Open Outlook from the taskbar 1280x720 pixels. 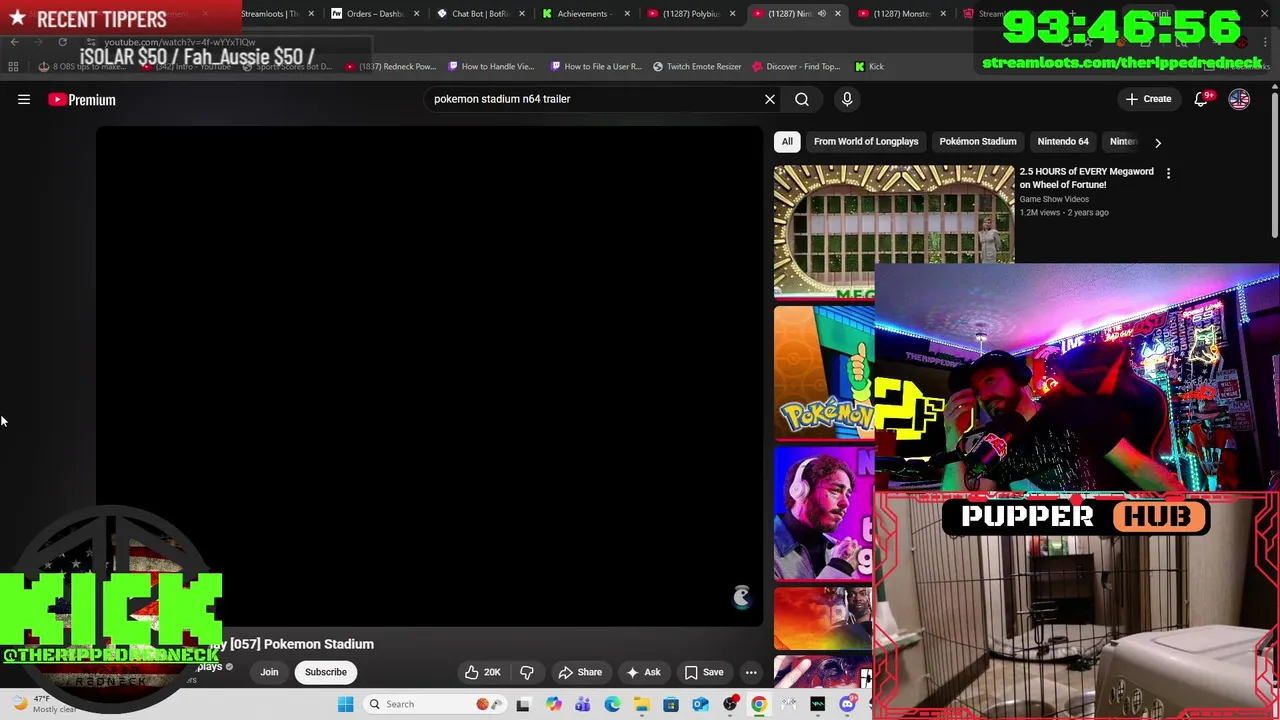tap(700, 704)
